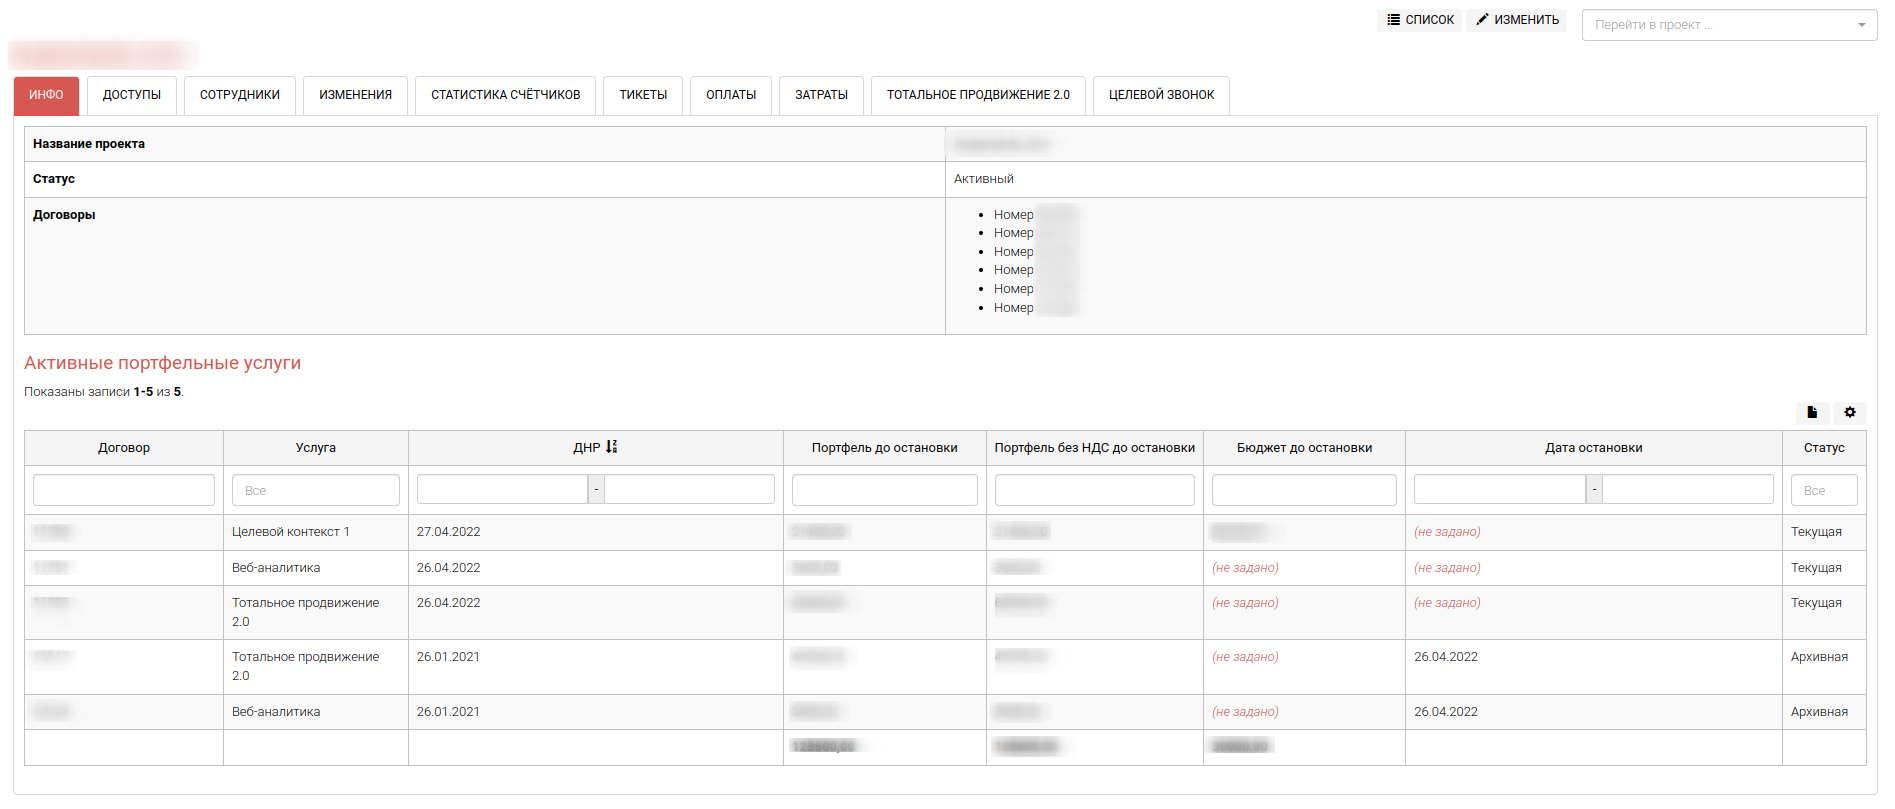Viewport: 1895px width, 809px height.
Task: Click the ДНР sort order icon
Action: tap(611, 447)
